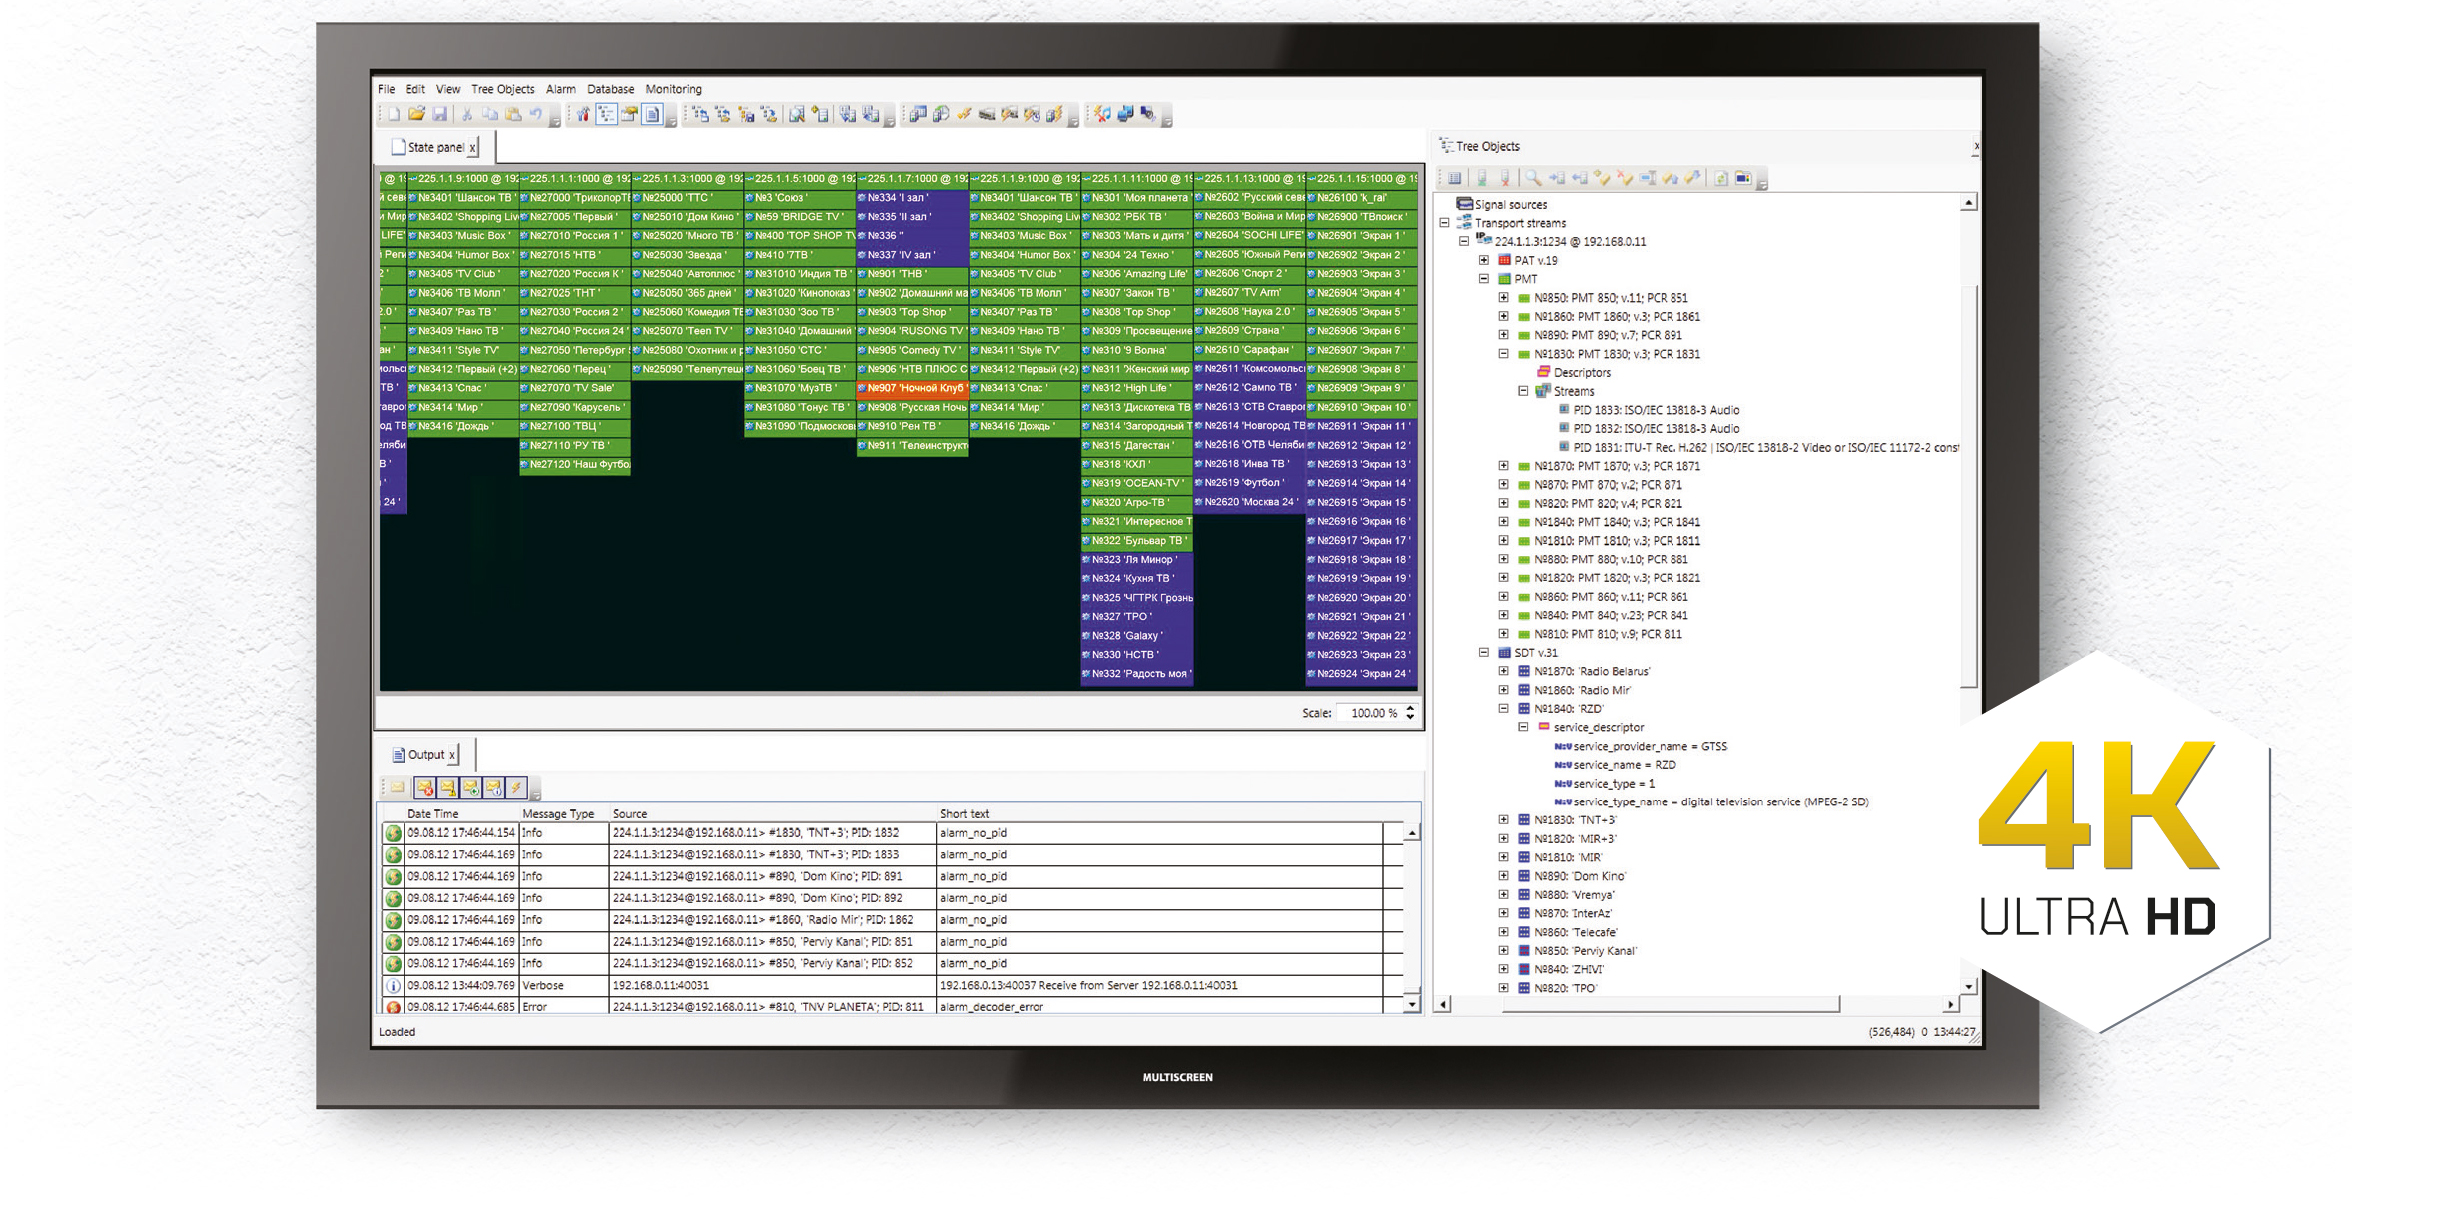Click the add-tag icon with green plus

click(1602, 179)
